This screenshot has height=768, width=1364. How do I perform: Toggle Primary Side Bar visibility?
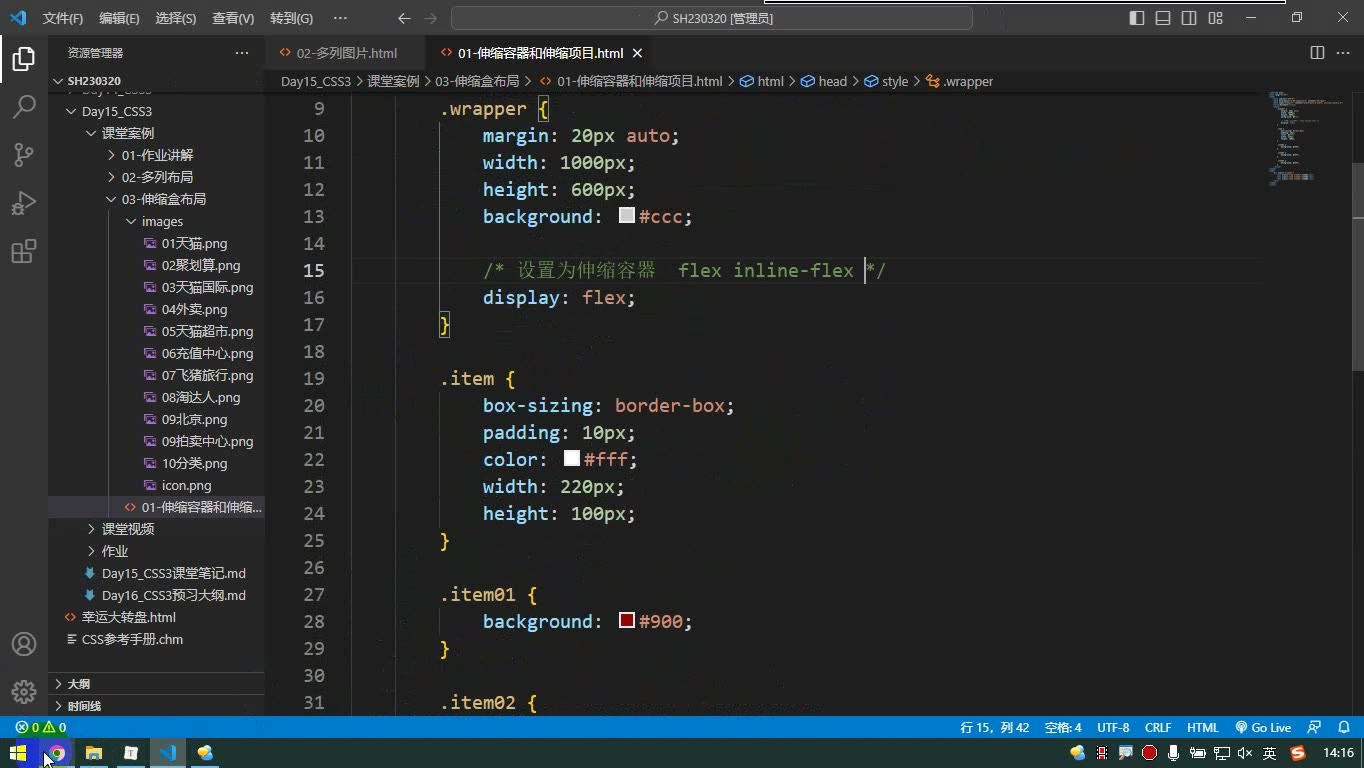1137,18
